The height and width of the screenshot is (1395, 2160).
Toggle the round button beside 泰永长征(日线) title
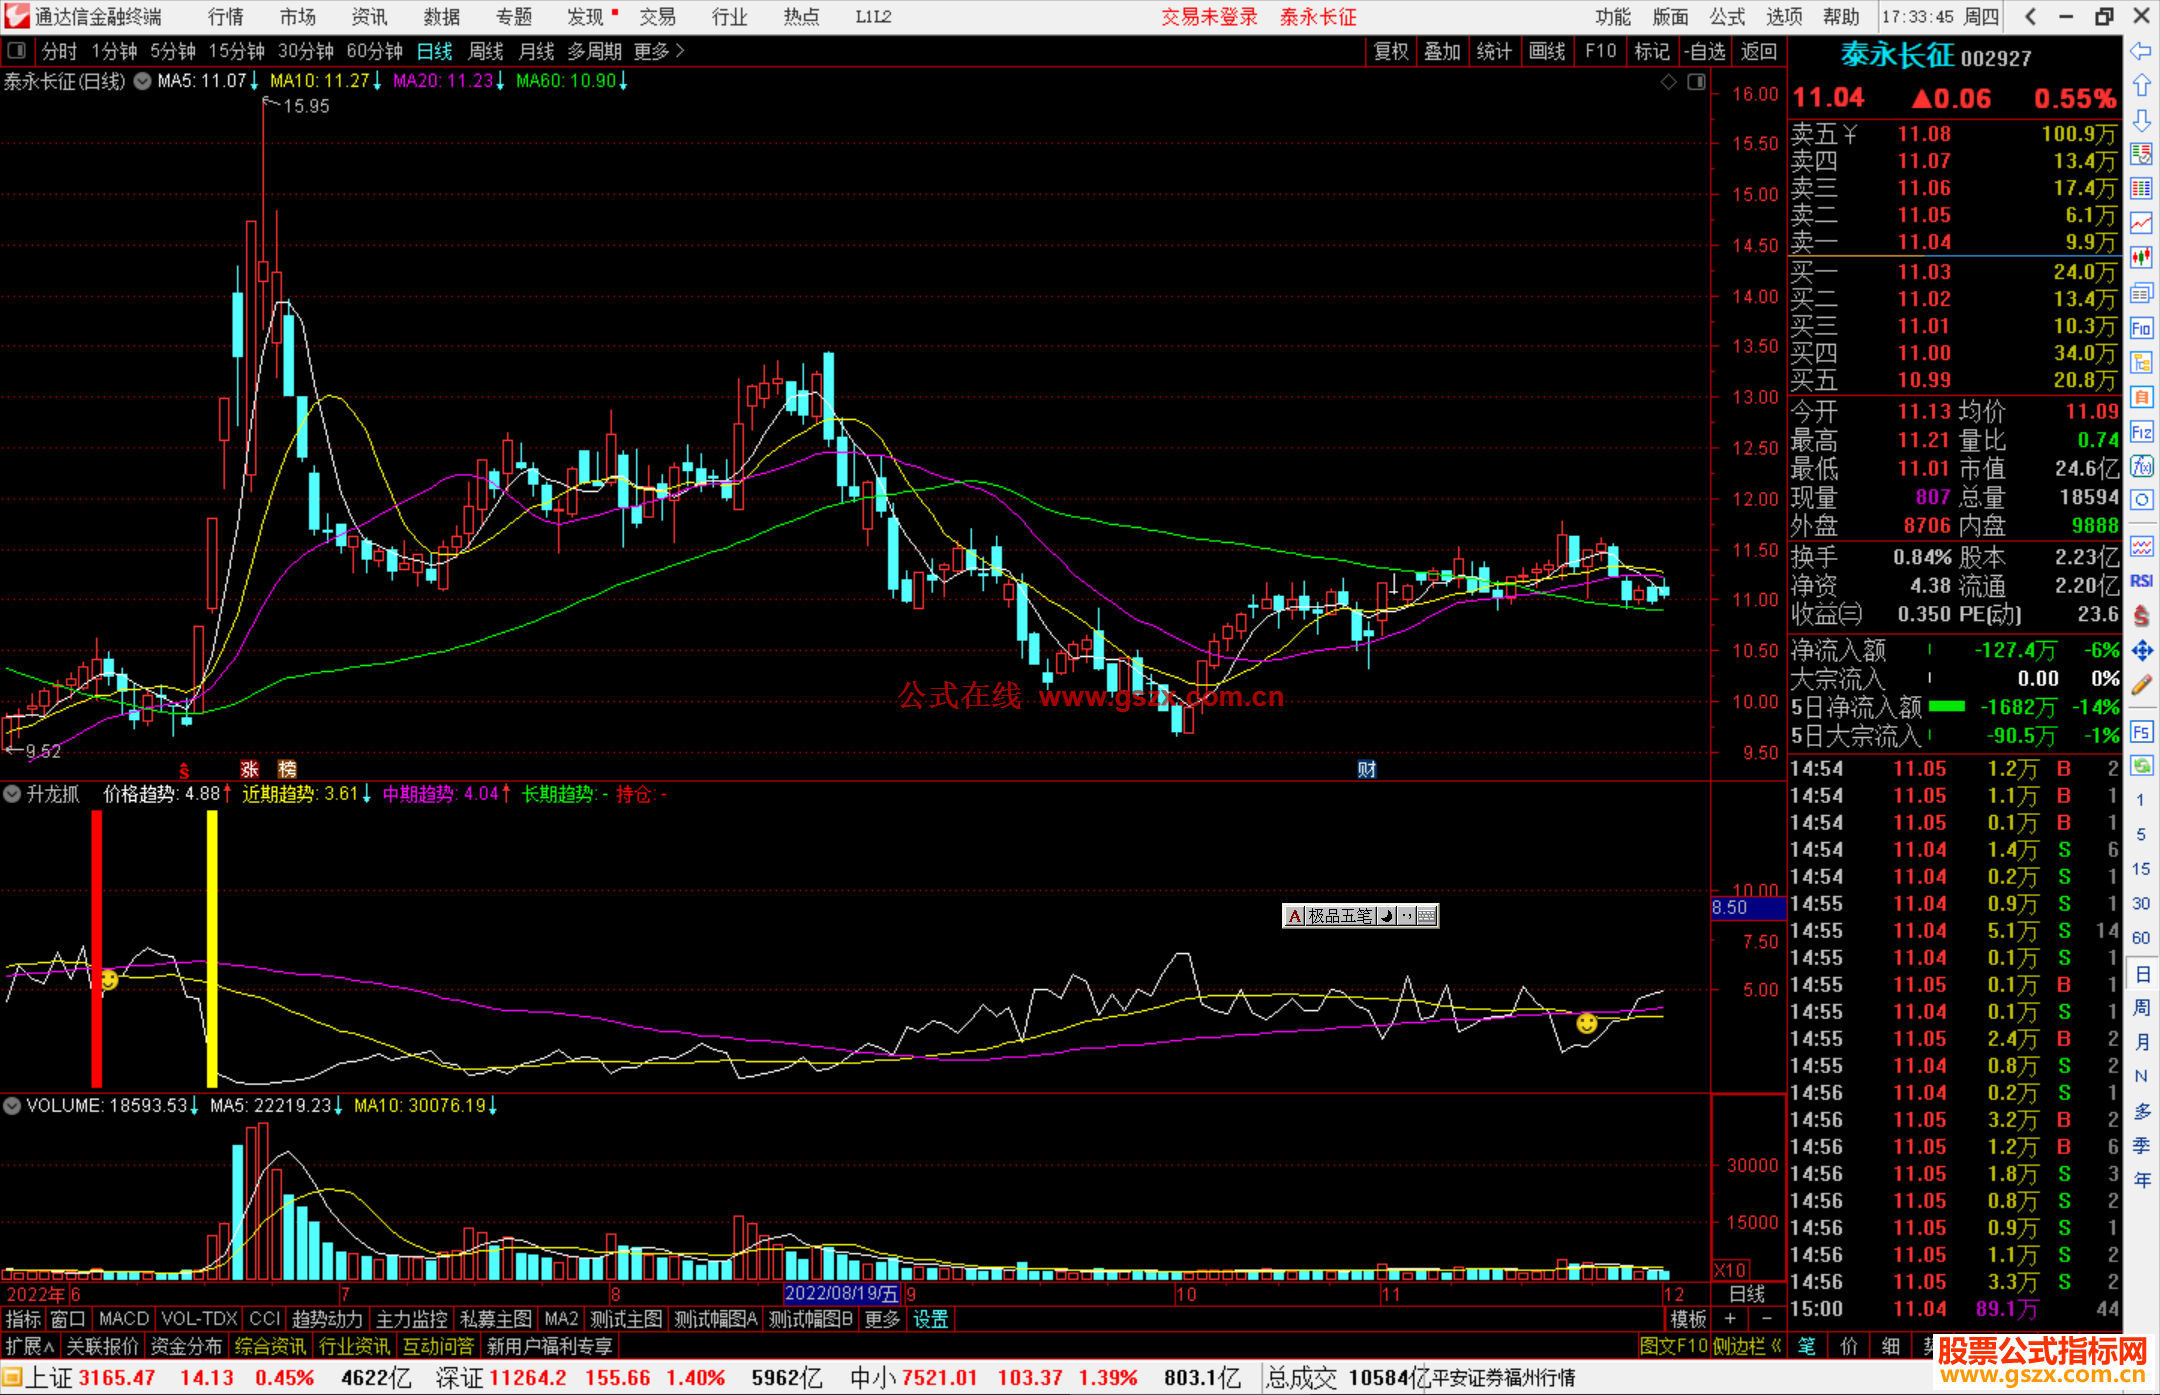tap(143, 81)
